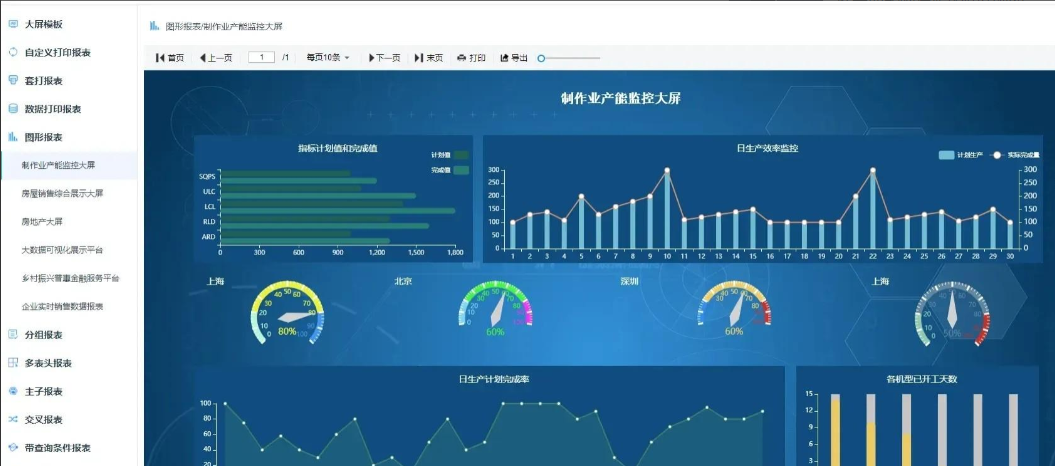
Task: Select 制作业产能监控大屏 in the sidebar
Action: point(69,165)
